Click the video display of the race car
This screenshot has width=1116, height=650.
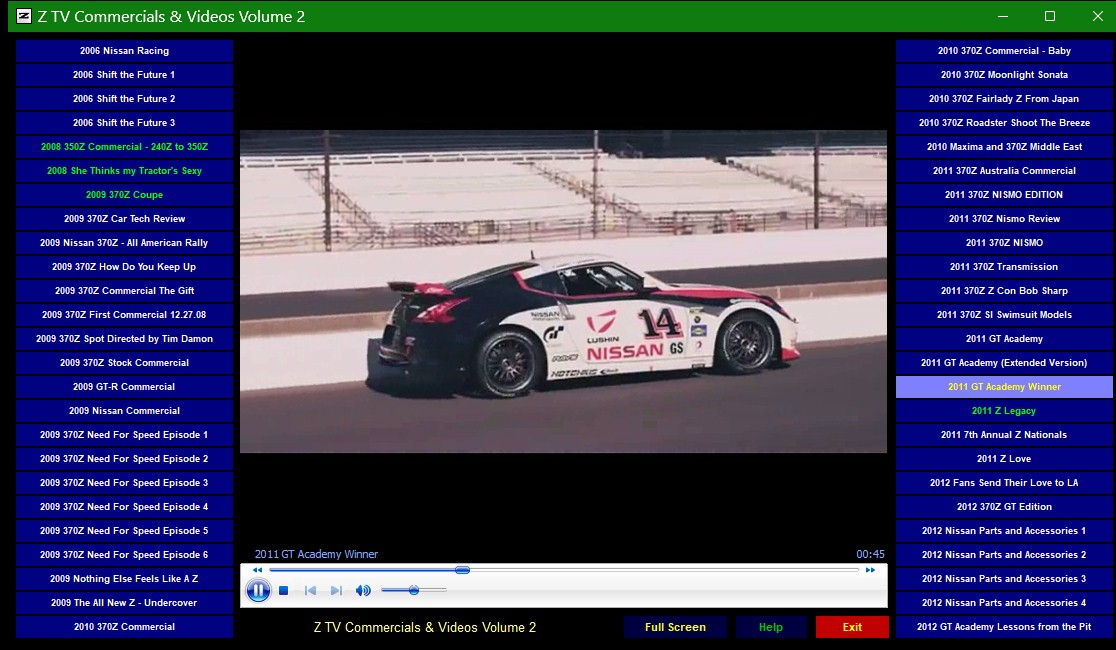point(563,291)
